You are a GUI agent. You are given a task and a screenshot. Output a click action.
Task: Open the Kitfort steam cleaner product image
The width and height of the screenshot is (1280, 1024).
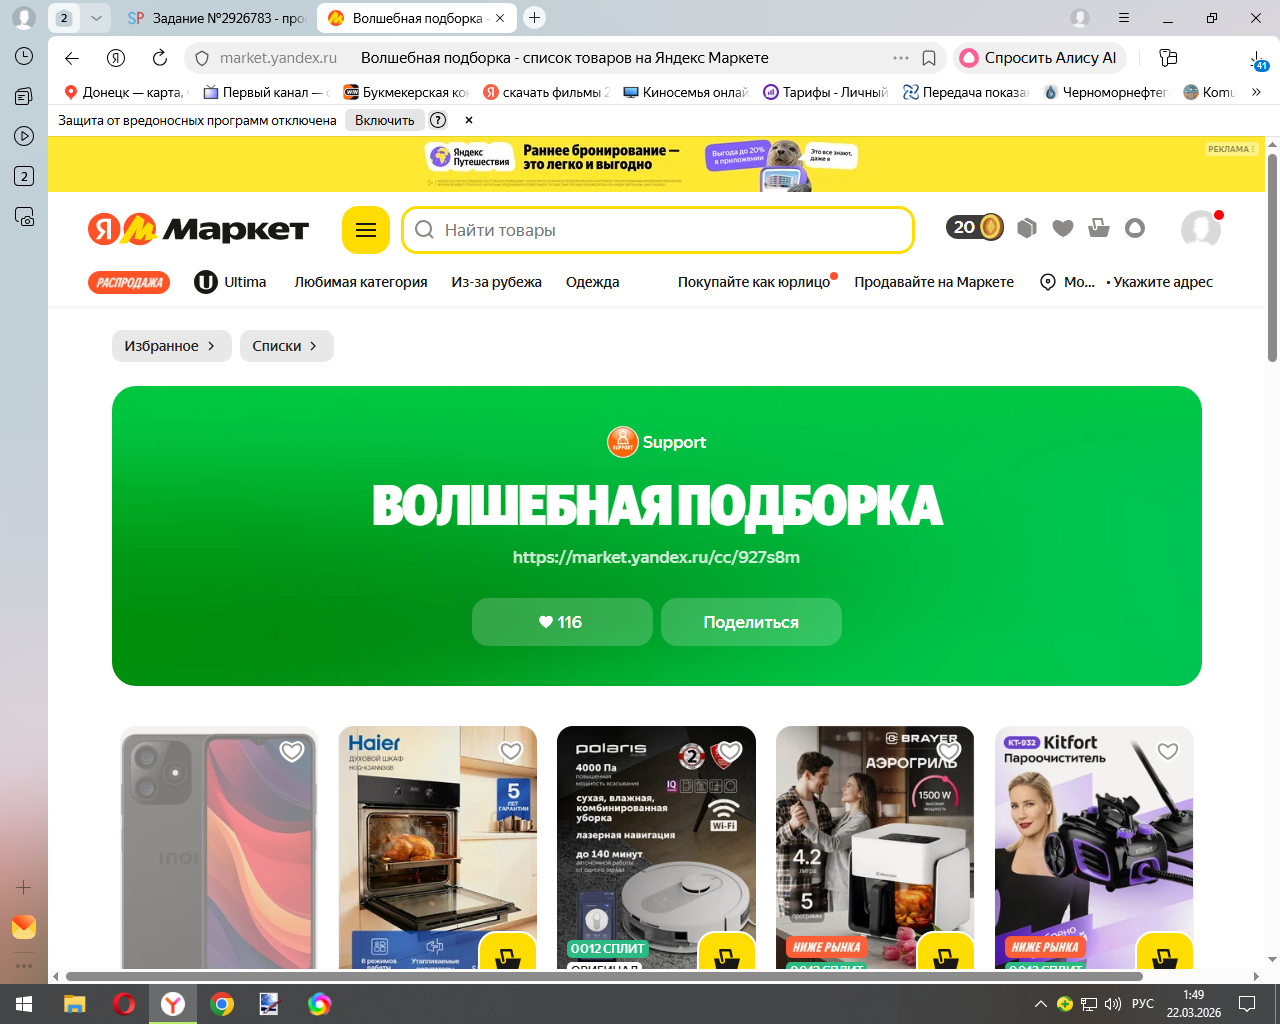pos(1094,847)
